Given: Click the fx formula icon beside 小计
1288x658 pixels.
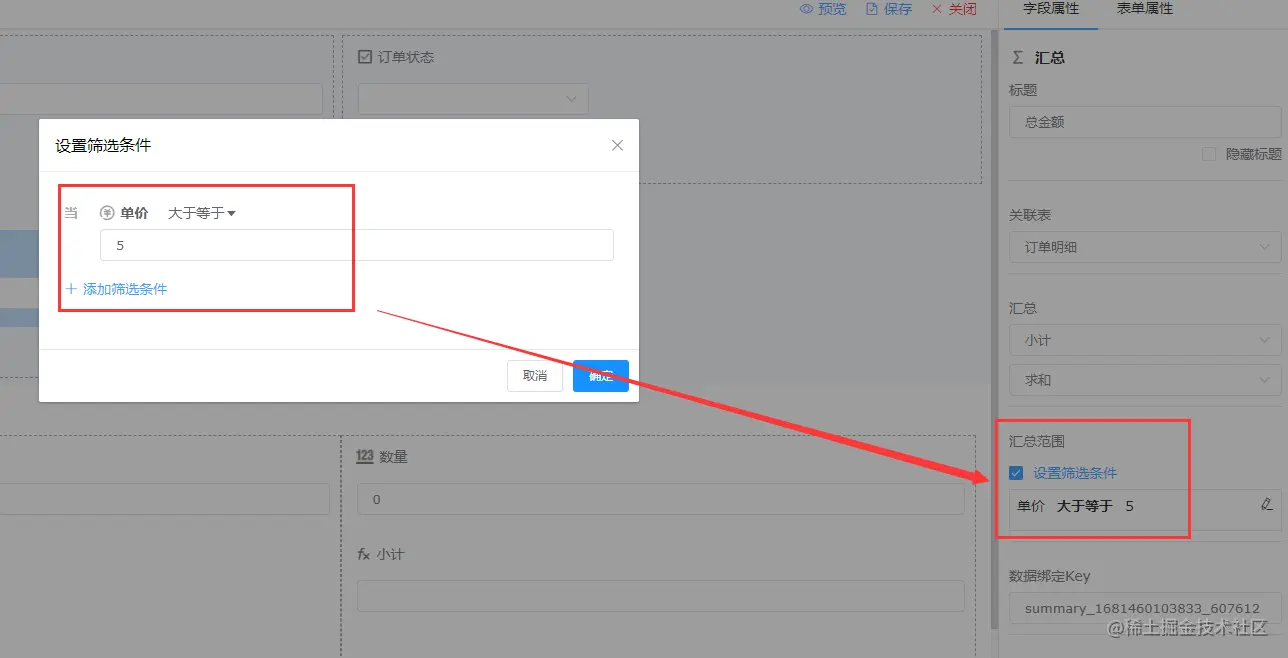Looking at the screenshot, I should coord(364,554).
